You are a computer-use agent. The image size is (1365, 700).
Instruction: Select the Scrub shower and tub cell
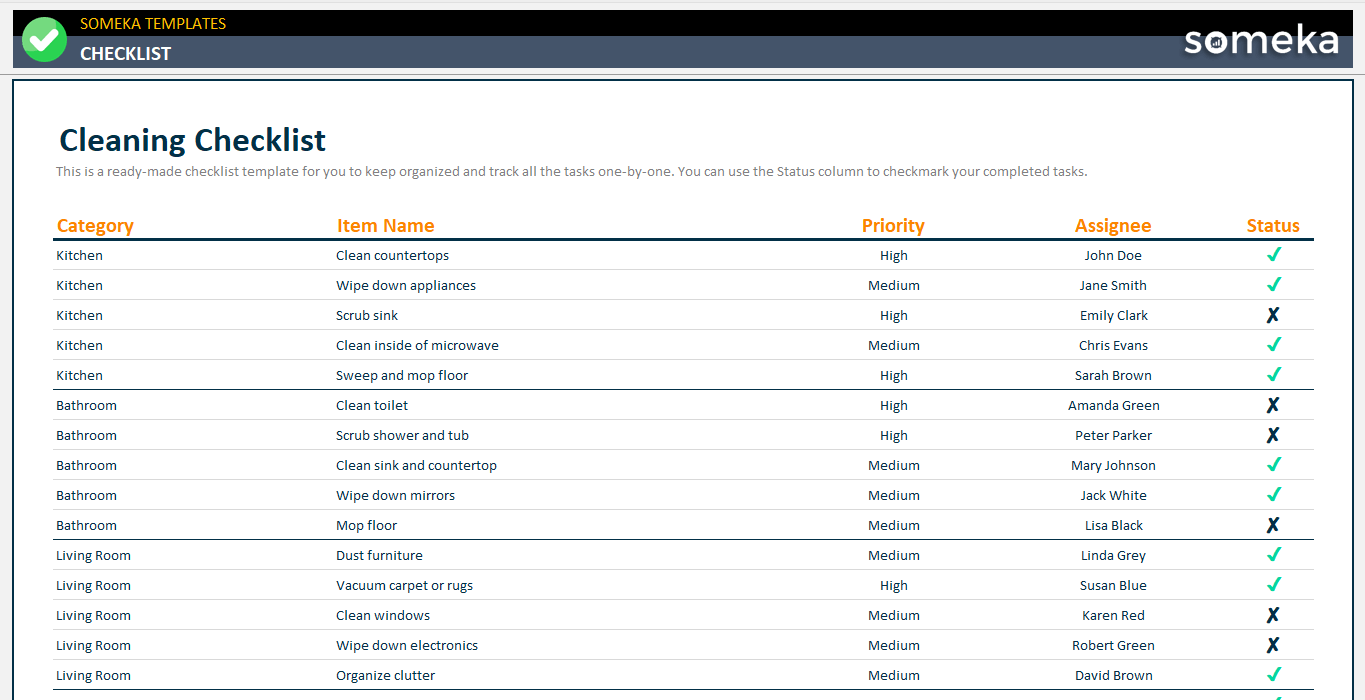tap(402, 436)
